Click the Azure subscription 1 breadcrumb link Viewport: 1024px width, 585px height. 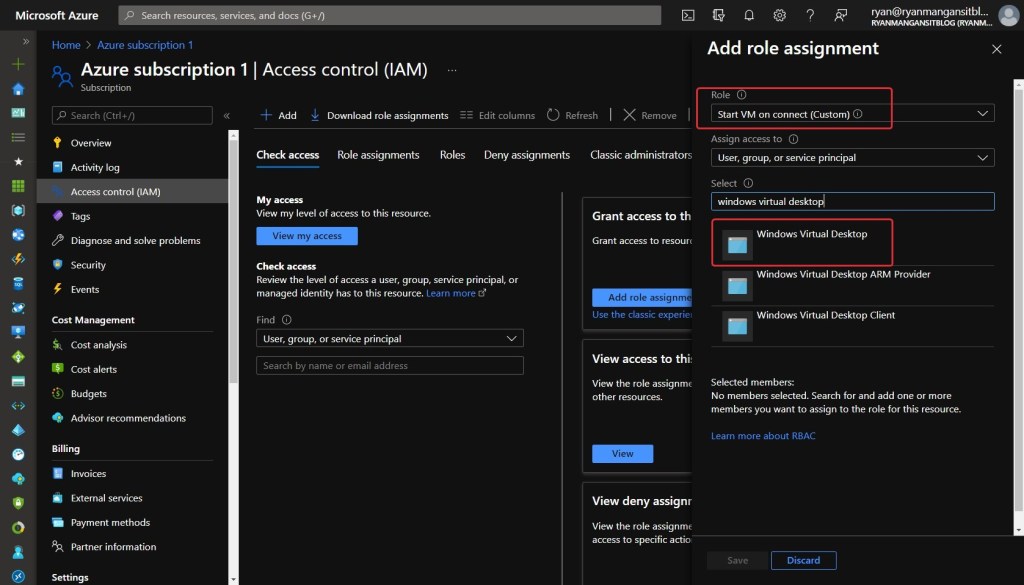[x=145, y=45]
